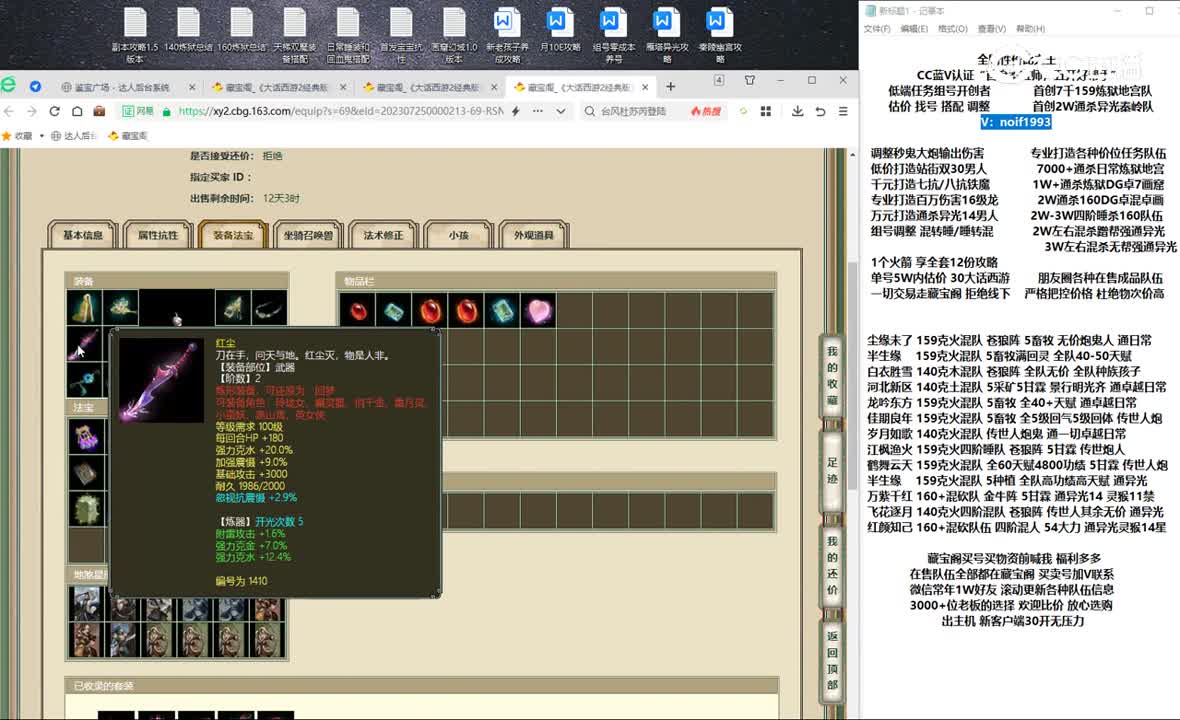Open the 法术修正 tab

384,235
